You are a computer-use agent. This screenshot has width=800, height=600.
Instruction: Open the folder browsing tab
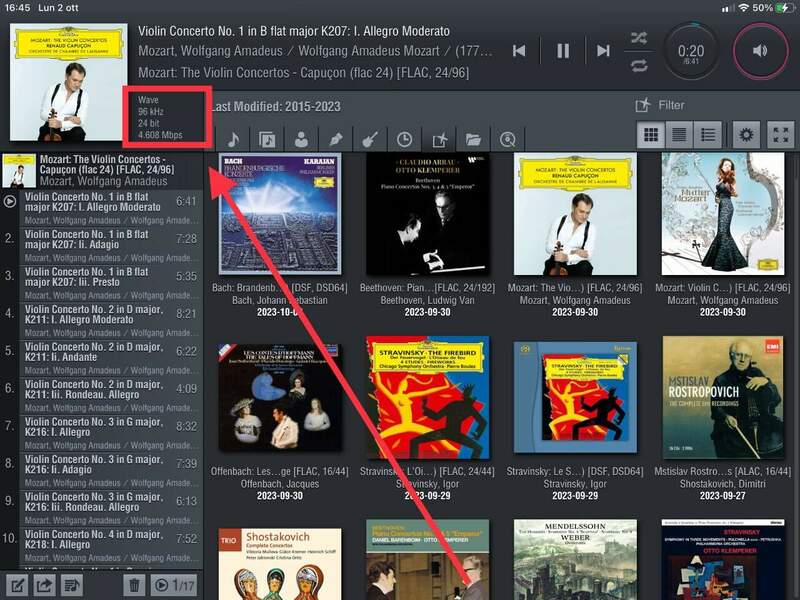473,139
